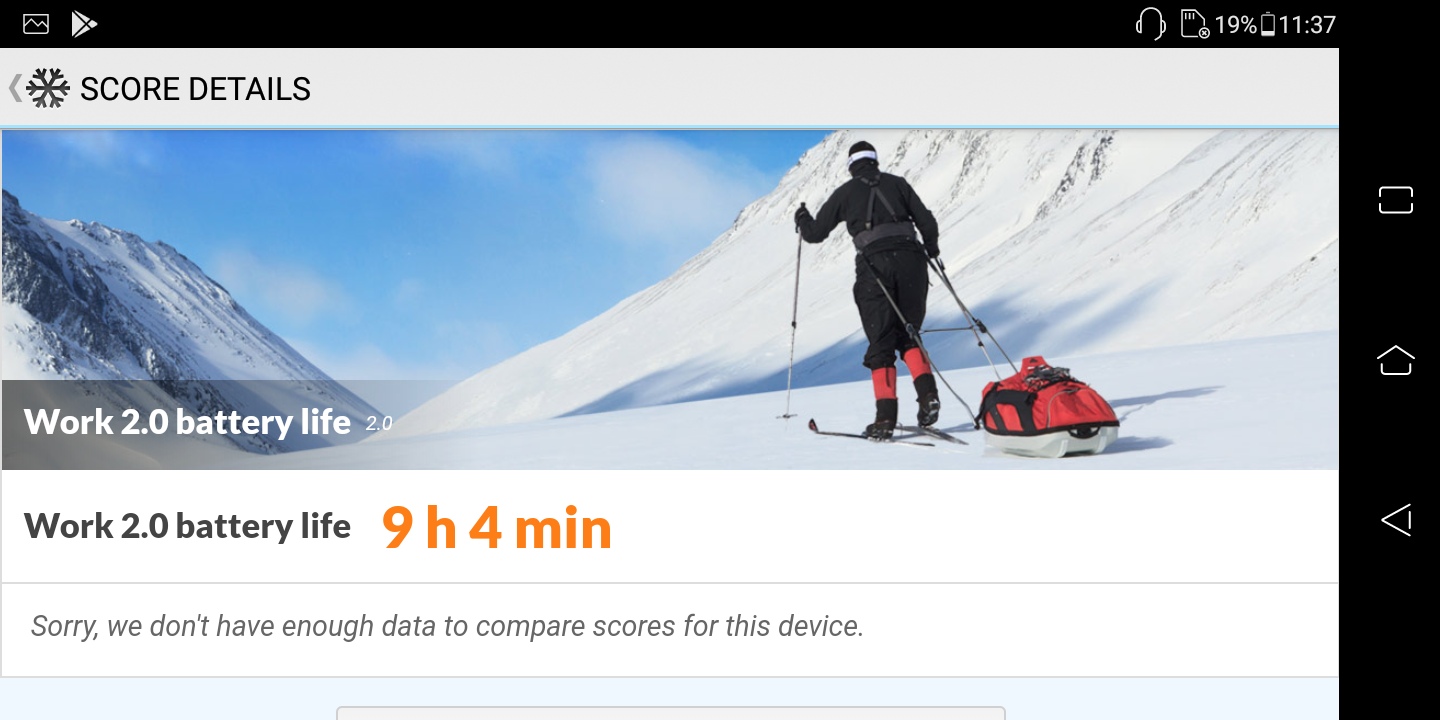The image size is (1440, 720).
Task: Tap the triangle system back button
Action: coord(1395,520)
